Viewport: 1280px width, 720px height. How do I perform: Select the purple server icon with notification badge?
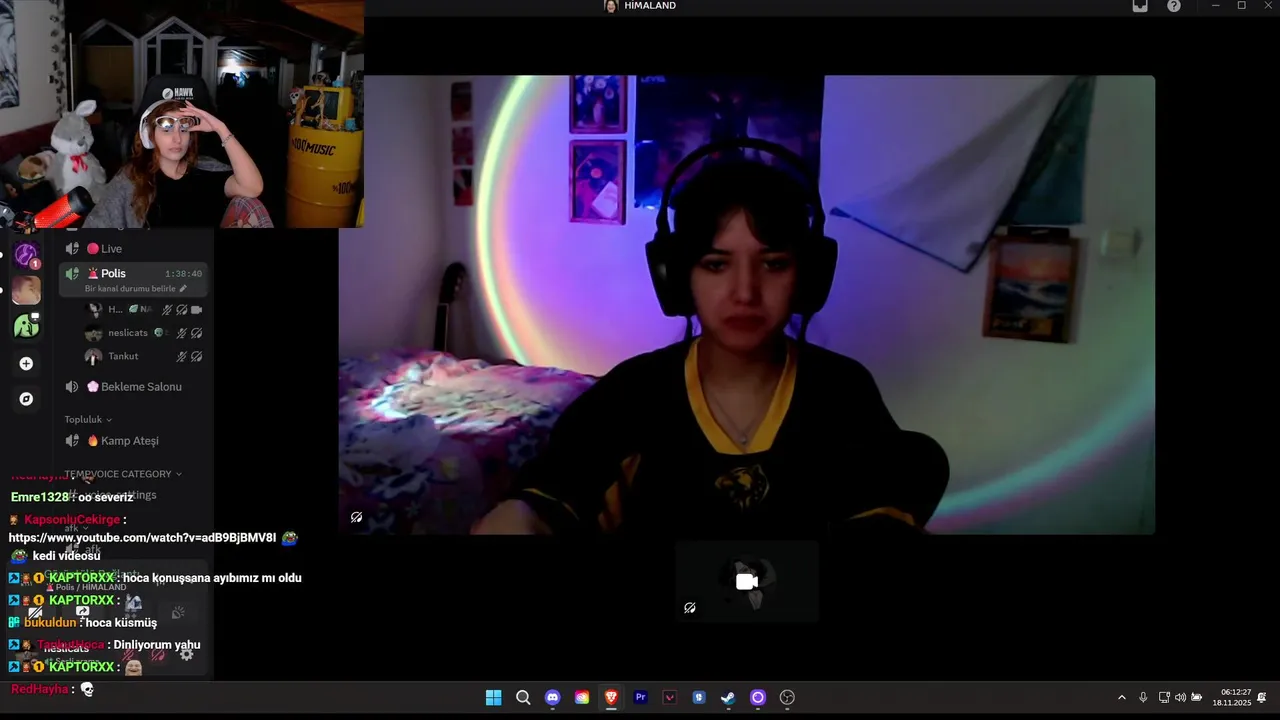(26, 255)
